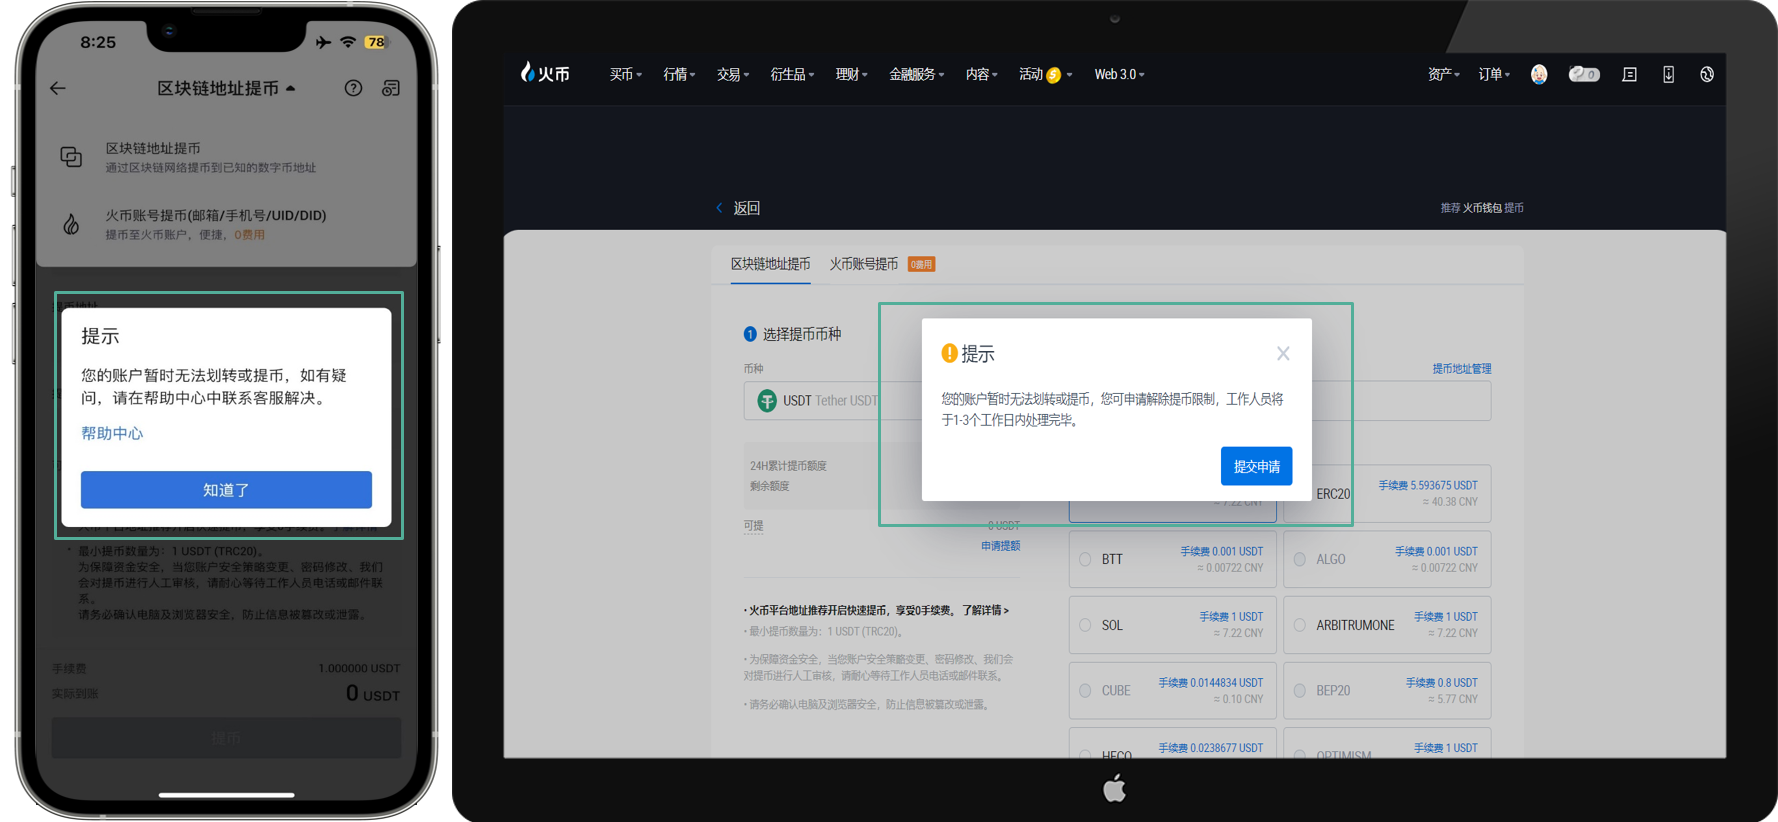This screenshot has width=1778, height=822.
Task: Toggle the points switch showing 0
Action: coord(1584,74)
